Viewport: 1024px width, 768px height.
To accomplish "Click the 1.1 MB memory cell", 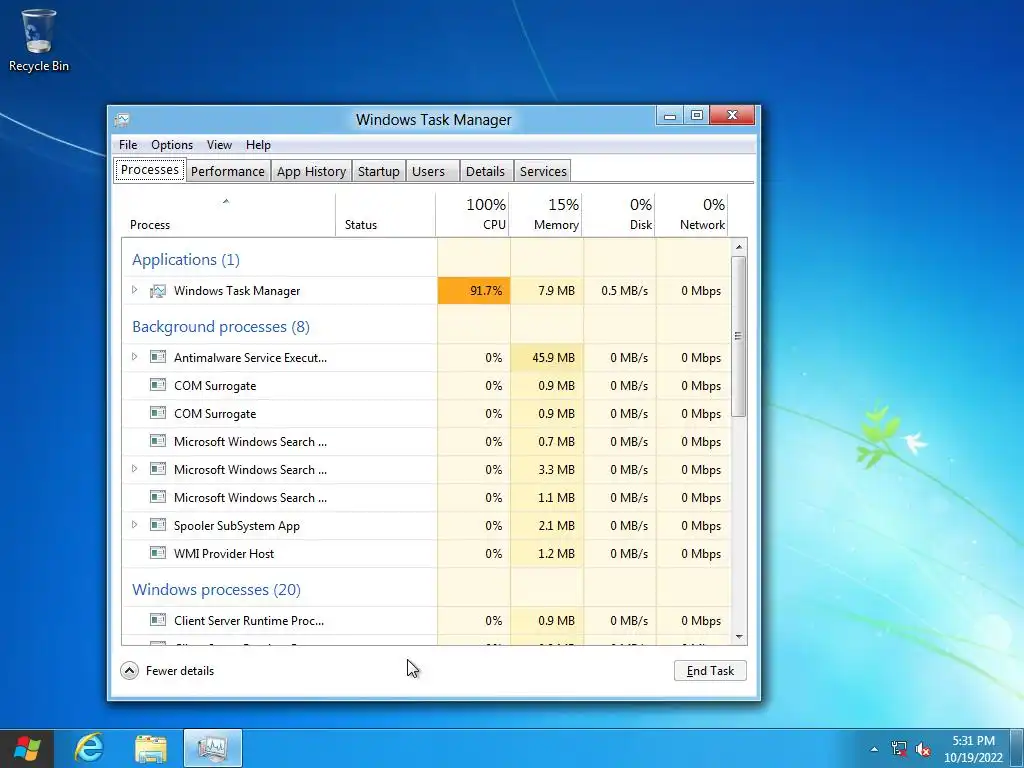I will pyautogui.click(x=547, y=498).
